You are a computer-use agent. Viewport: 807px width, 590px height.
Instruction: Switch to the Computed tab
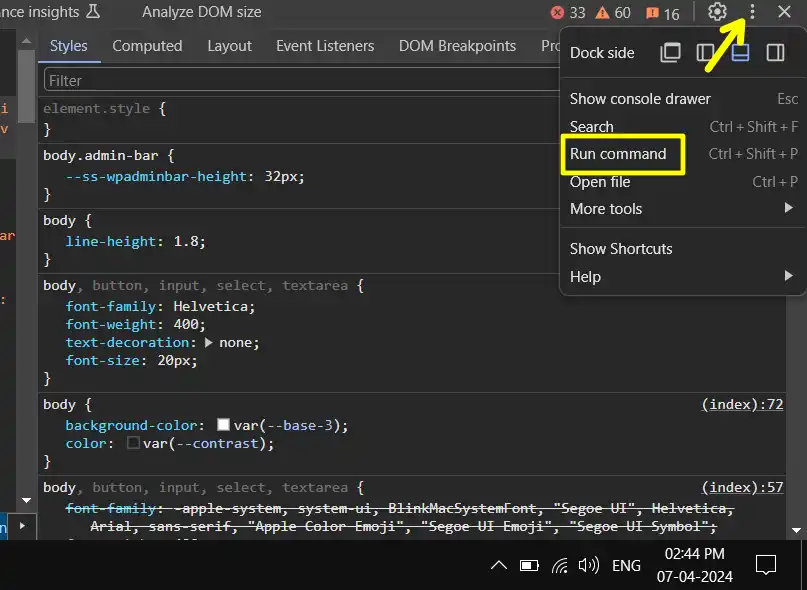[x=147, y=46]
